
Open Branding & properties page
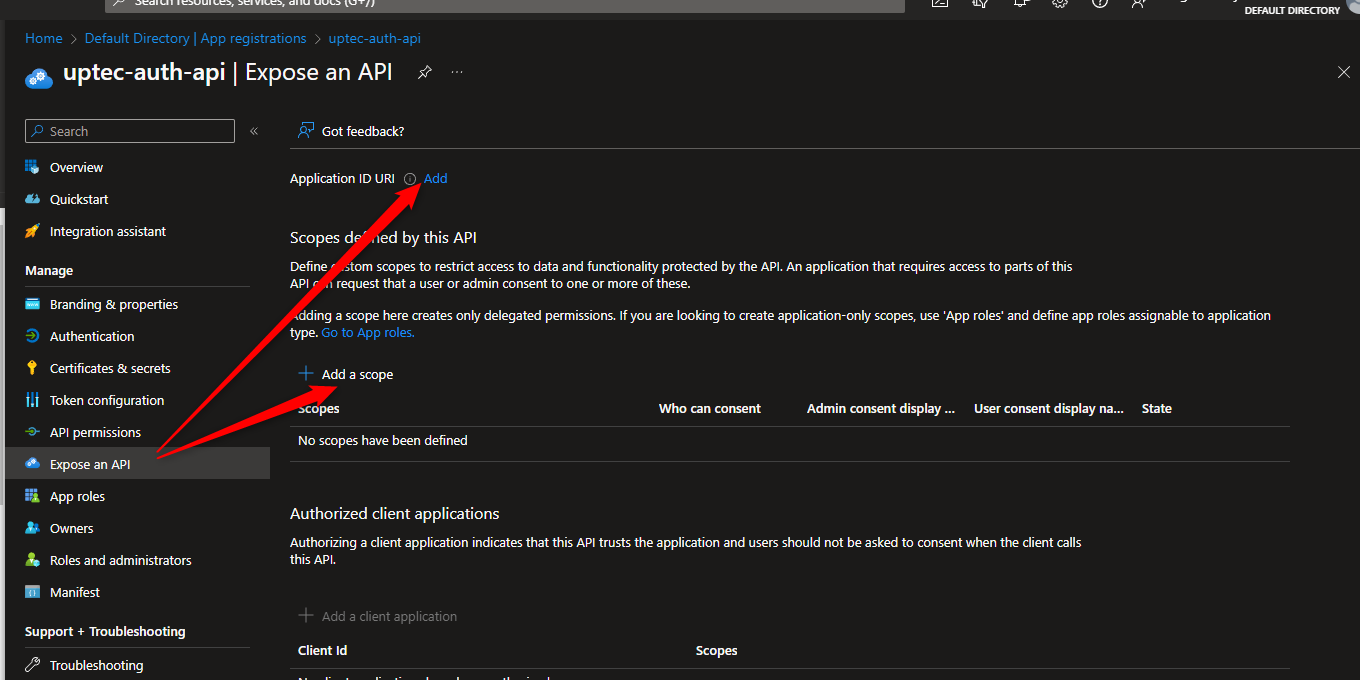tap(113, 304)
